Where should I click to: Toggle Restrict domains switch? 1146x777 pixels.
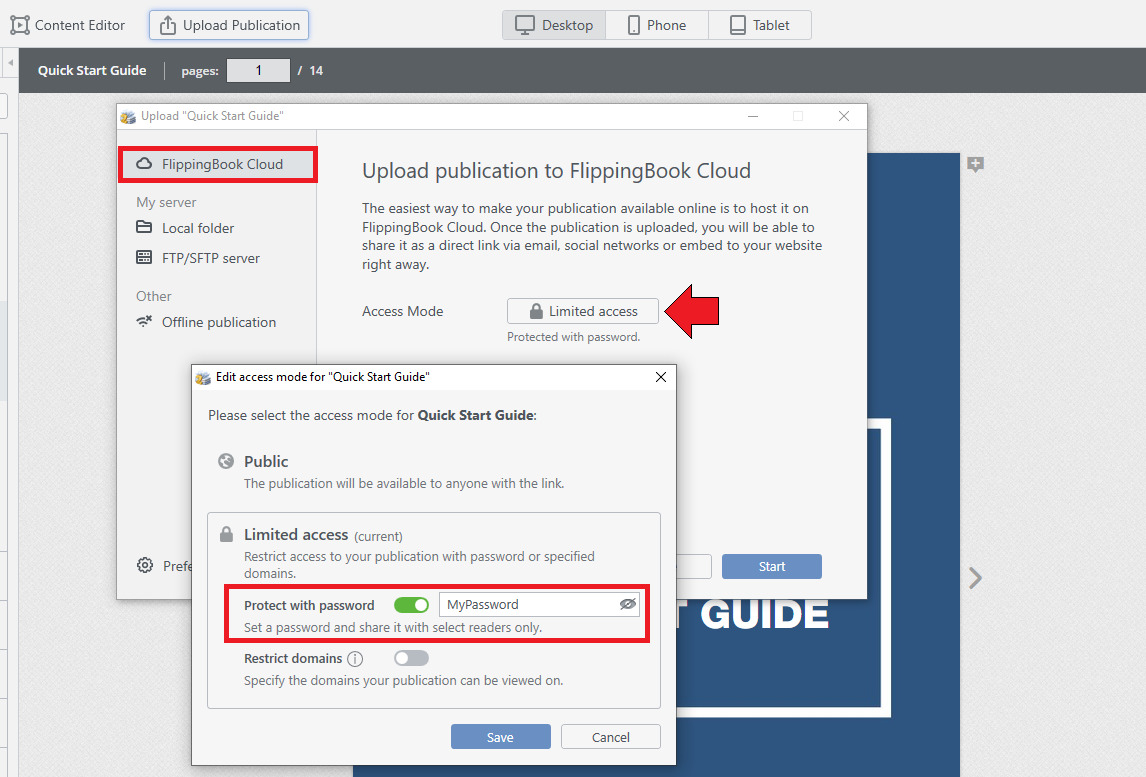click(x=411, y=659)
